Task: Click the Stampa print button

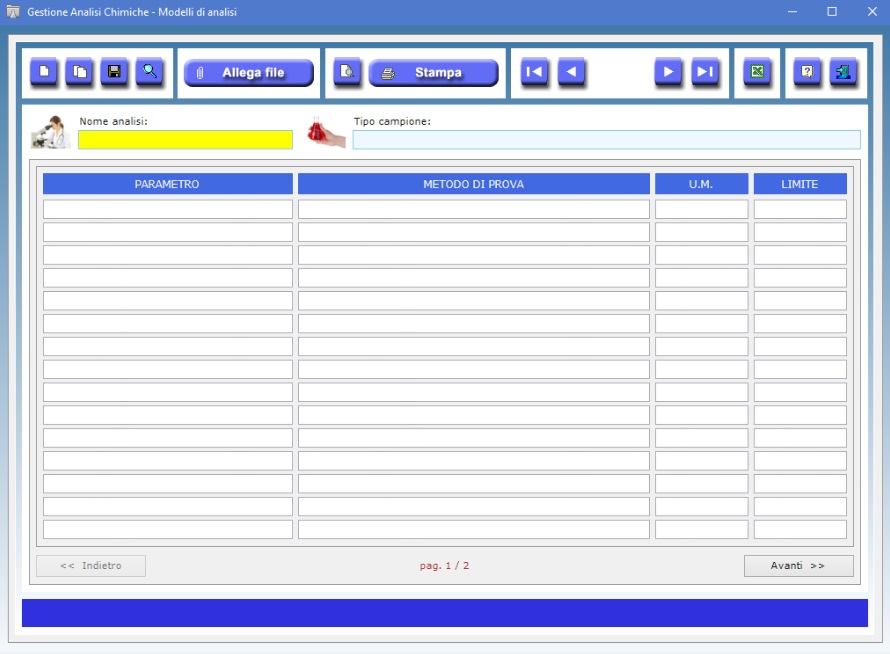Action: 434,73
